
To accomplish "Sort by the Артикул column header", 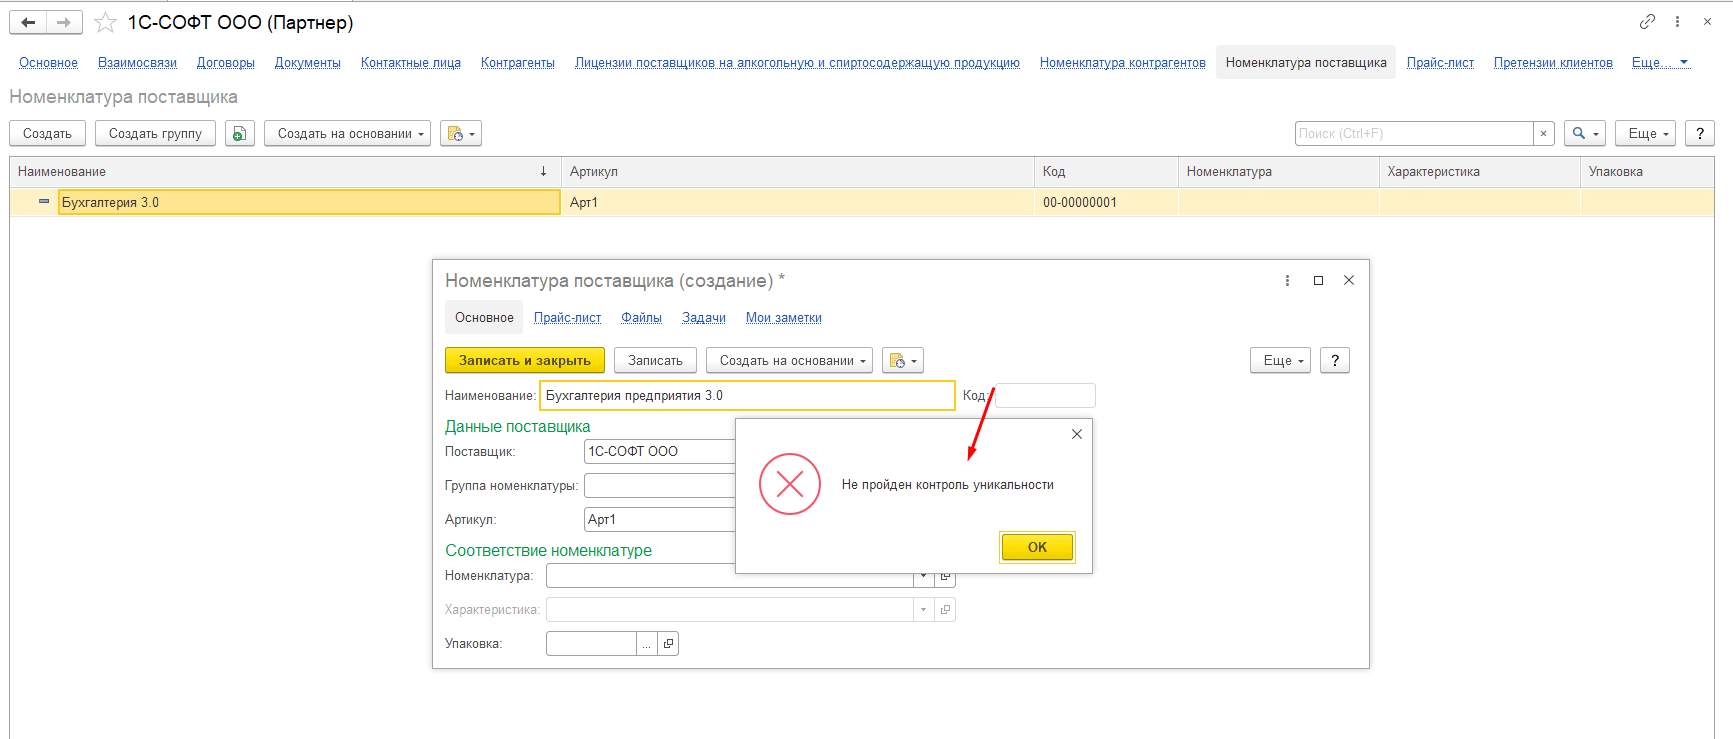I will pyautogui.click(x=797, y=171).
